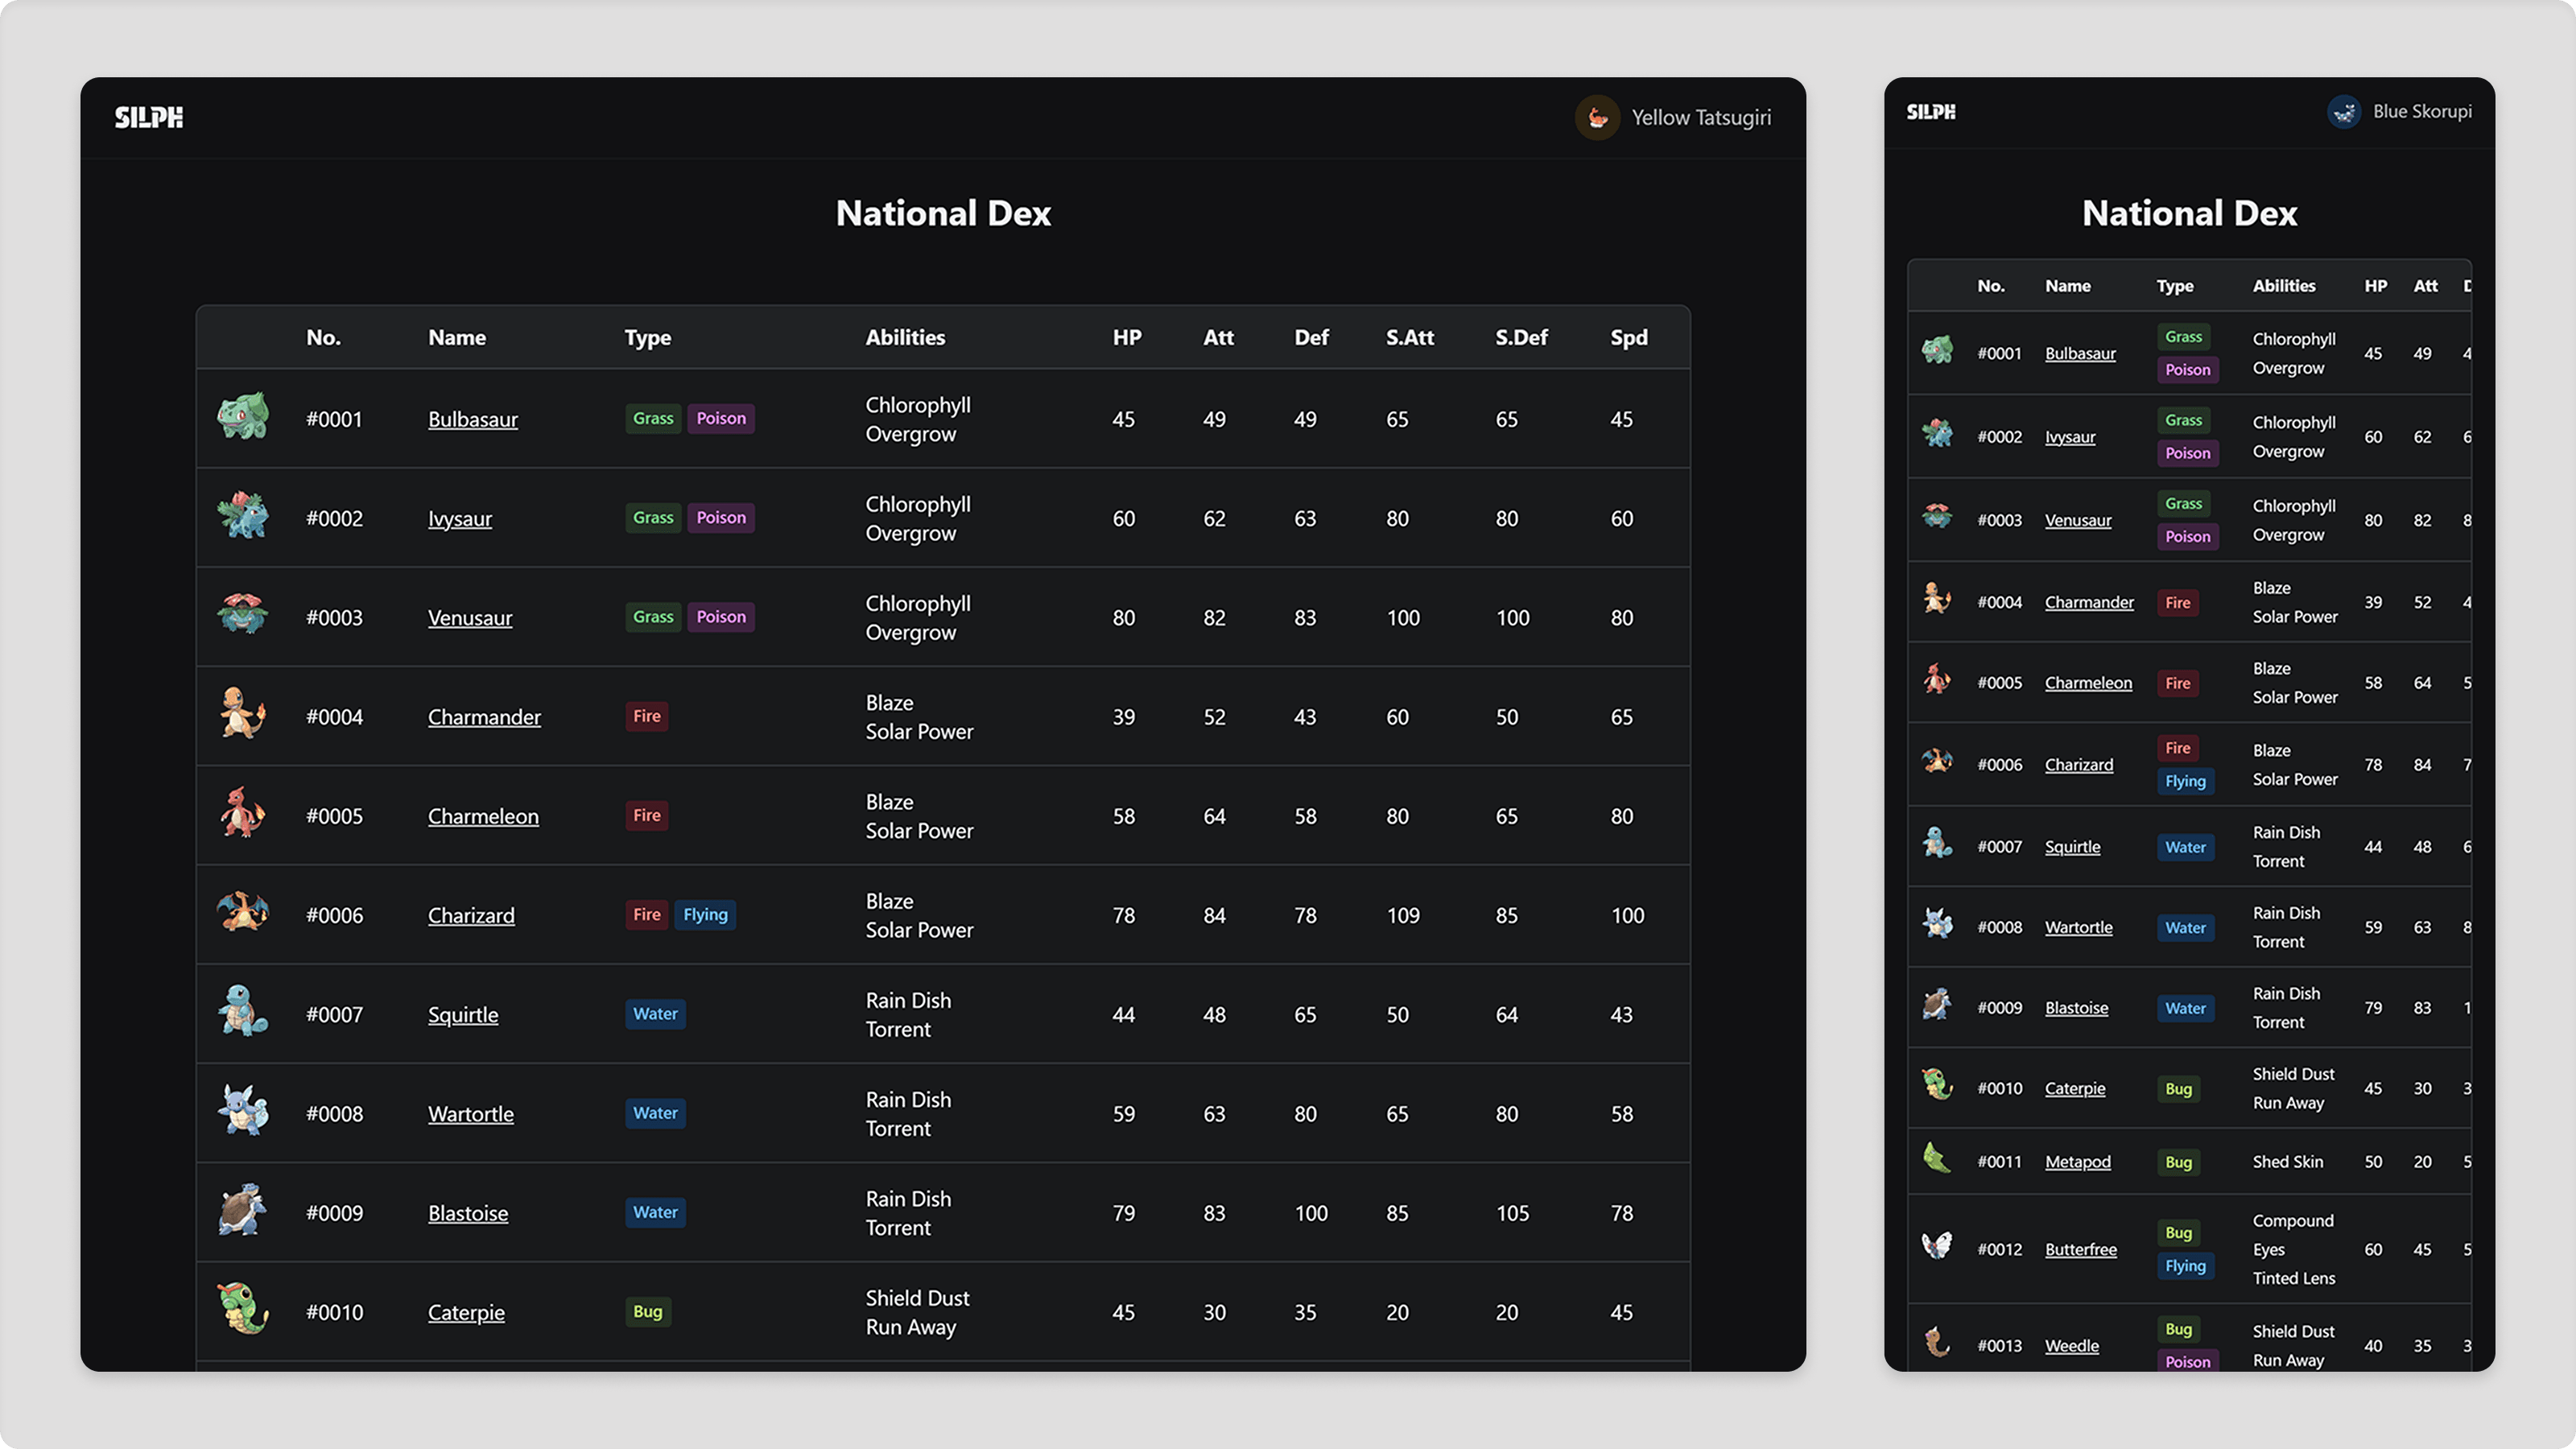Click #0006 number cell in desktop table
Image resolution: width=2576 pixels, height=1449 pixels.
tap(335, 915)
